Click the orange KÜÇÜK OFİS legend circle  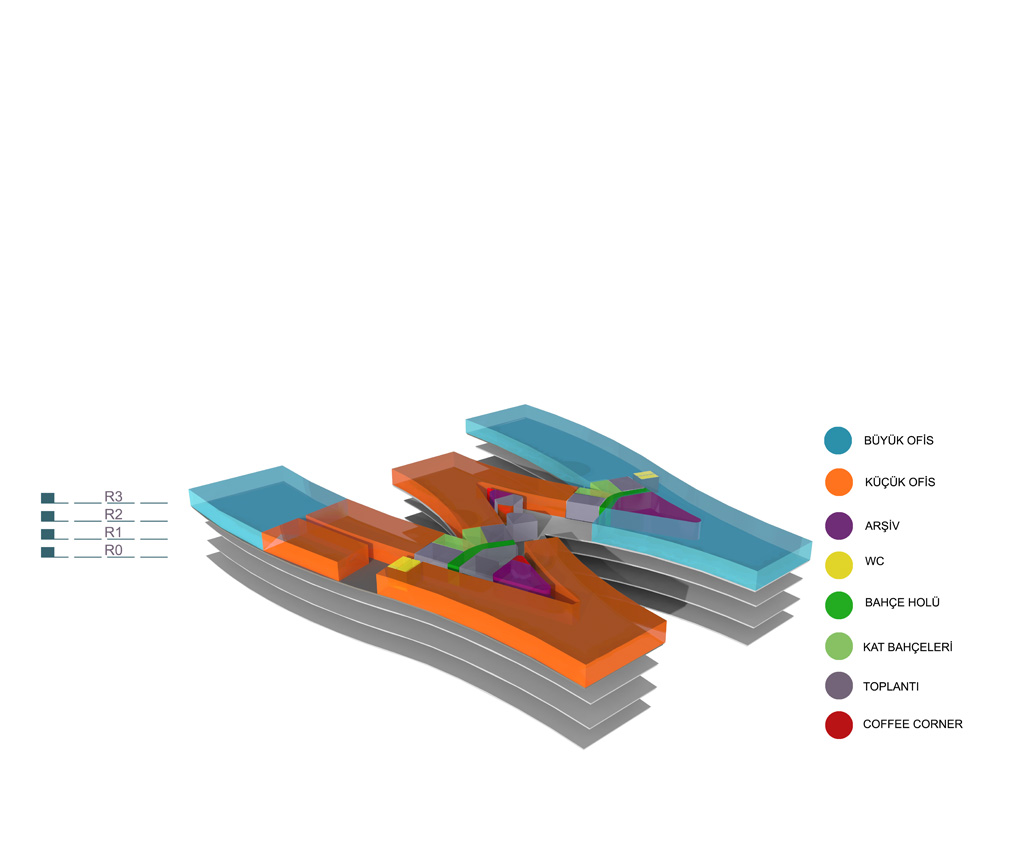tap(839, 482)
